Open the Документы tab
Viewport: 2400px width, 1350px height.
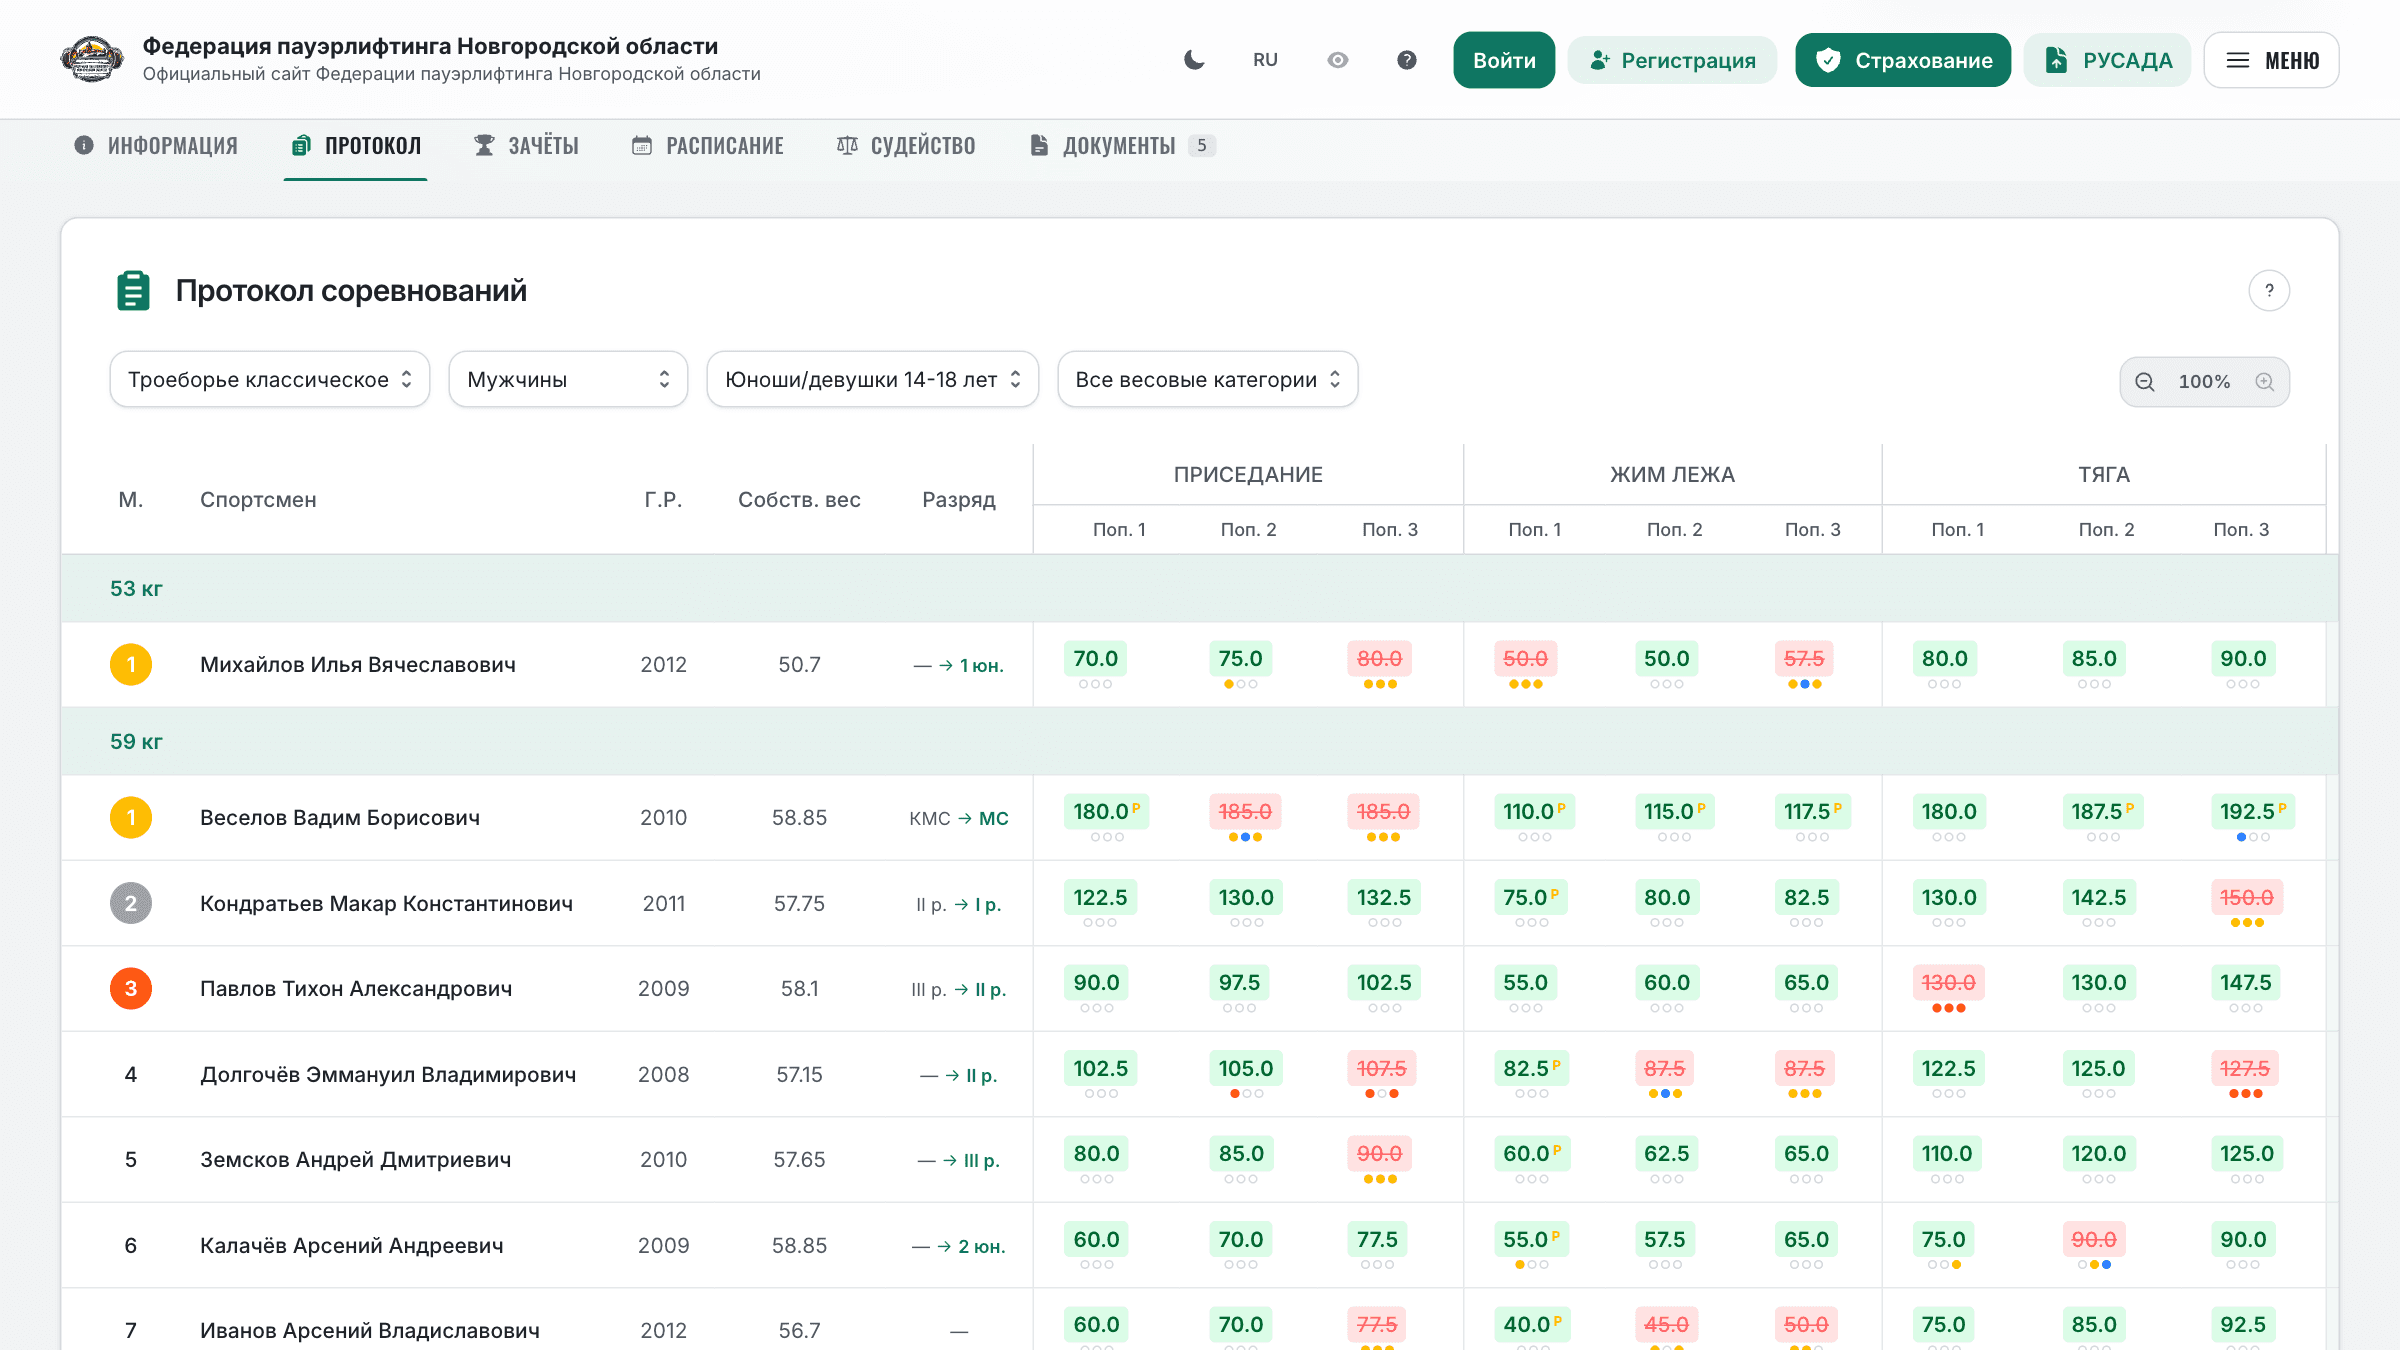coord(1121,146)
